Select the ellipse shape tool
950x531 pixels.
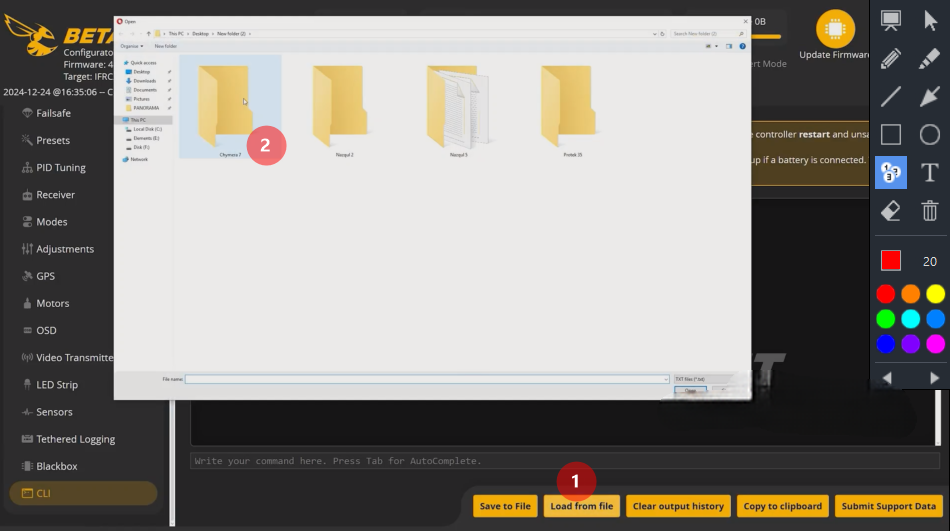point(929,134)
